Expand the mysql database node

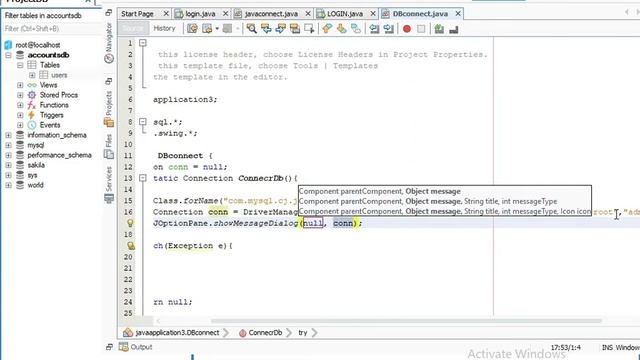click(8, 145)
